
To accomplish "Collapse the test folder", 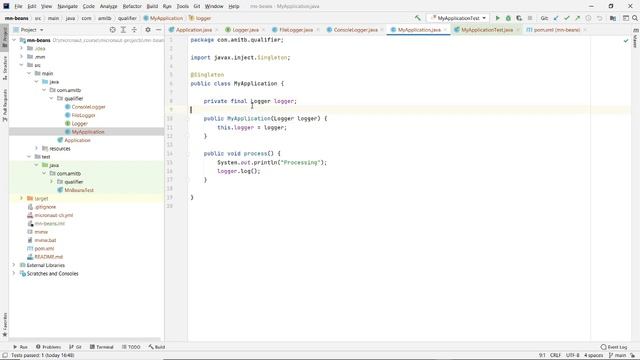I will pyautogui.click(x=29, y=157).
